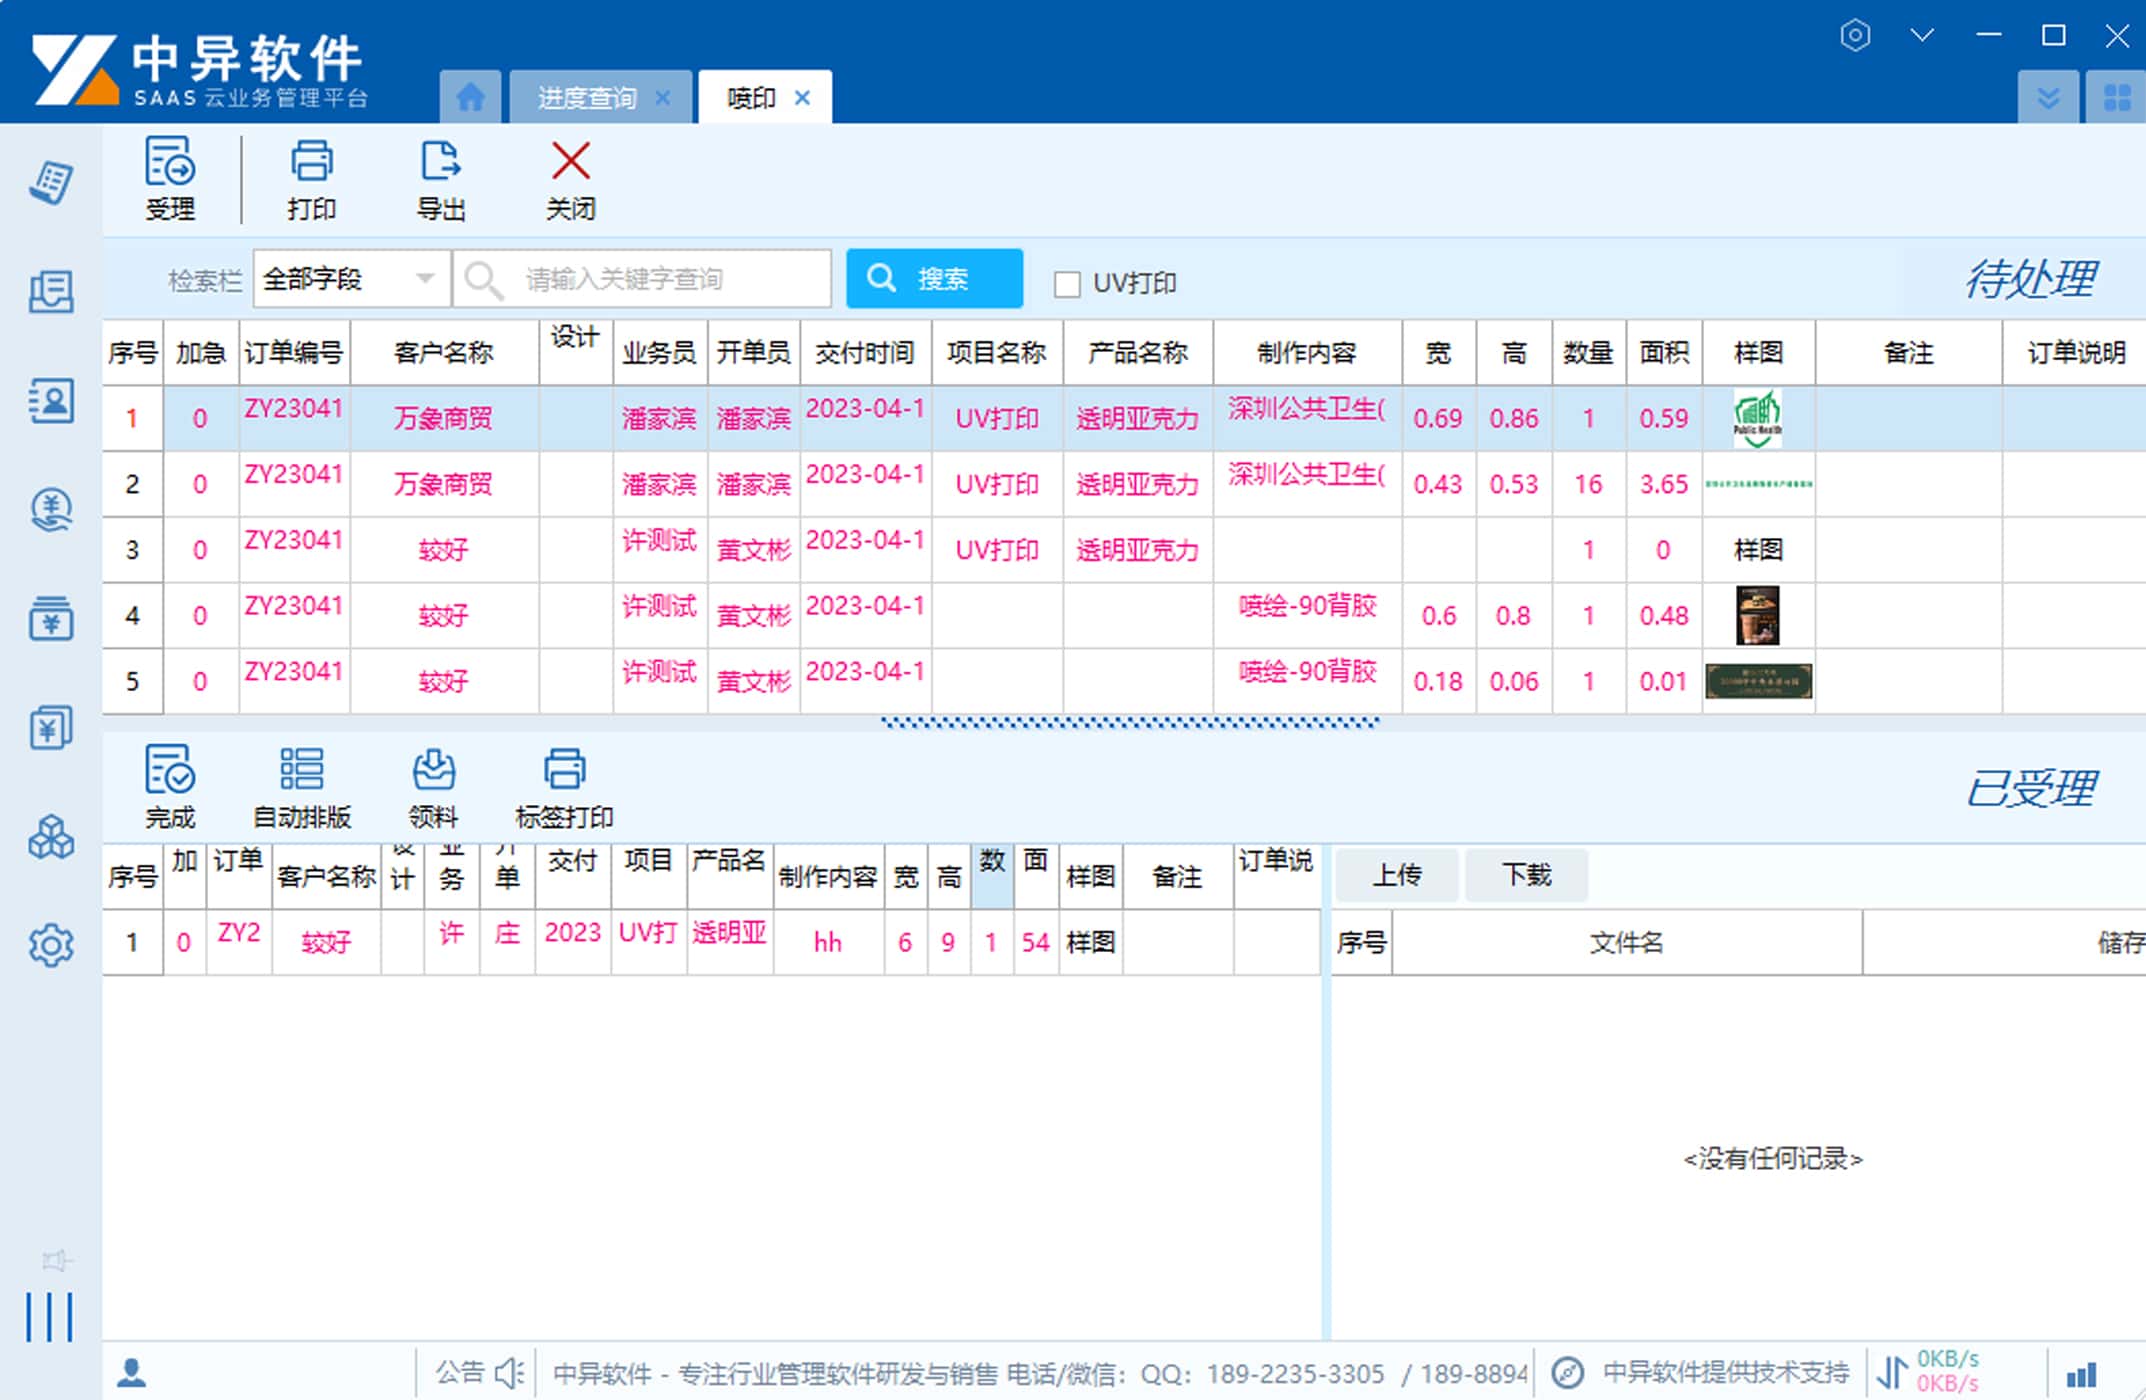This screenshot has height=1400, width=2146.
Task: Click the 订单说明 column header in top table
Action: pos(2076,353)
